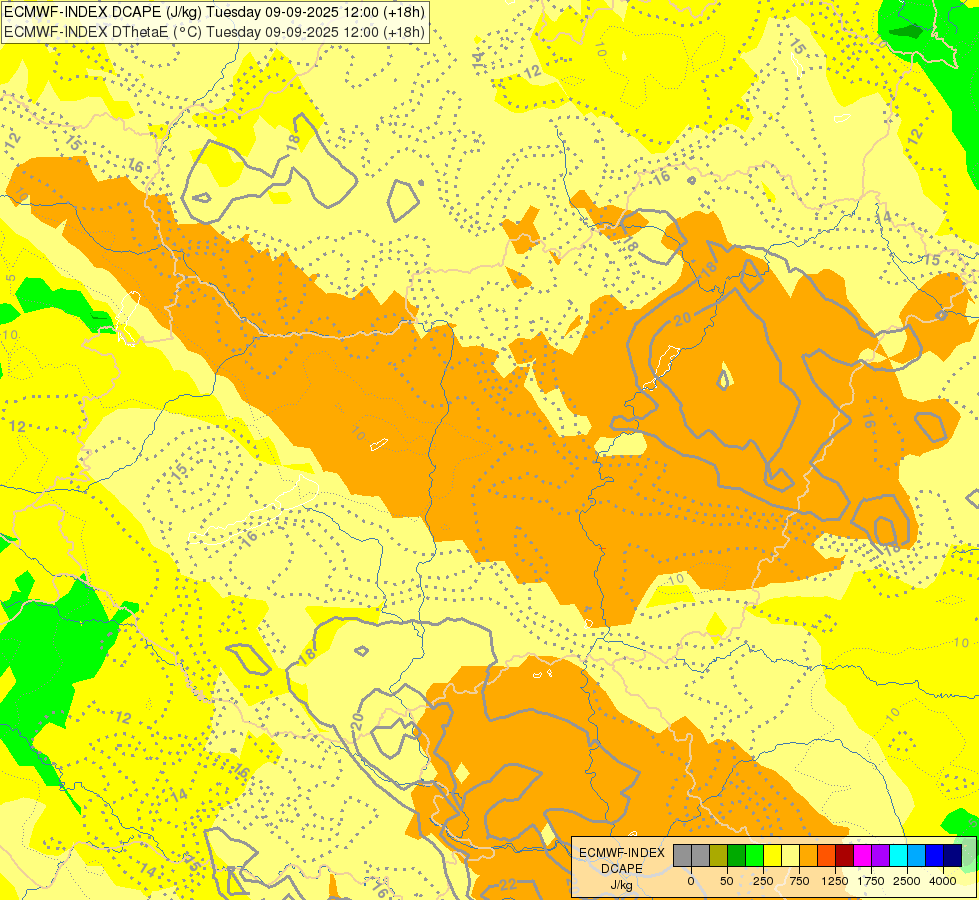Click the pure blue legend swatch
The height and width of the screenshot is (900, 979).
[x=935, y=855]
